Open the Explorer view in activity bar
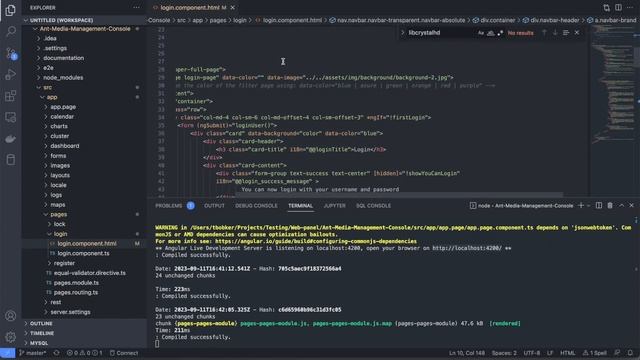This screenshot has width=640, height=360. 11,9
